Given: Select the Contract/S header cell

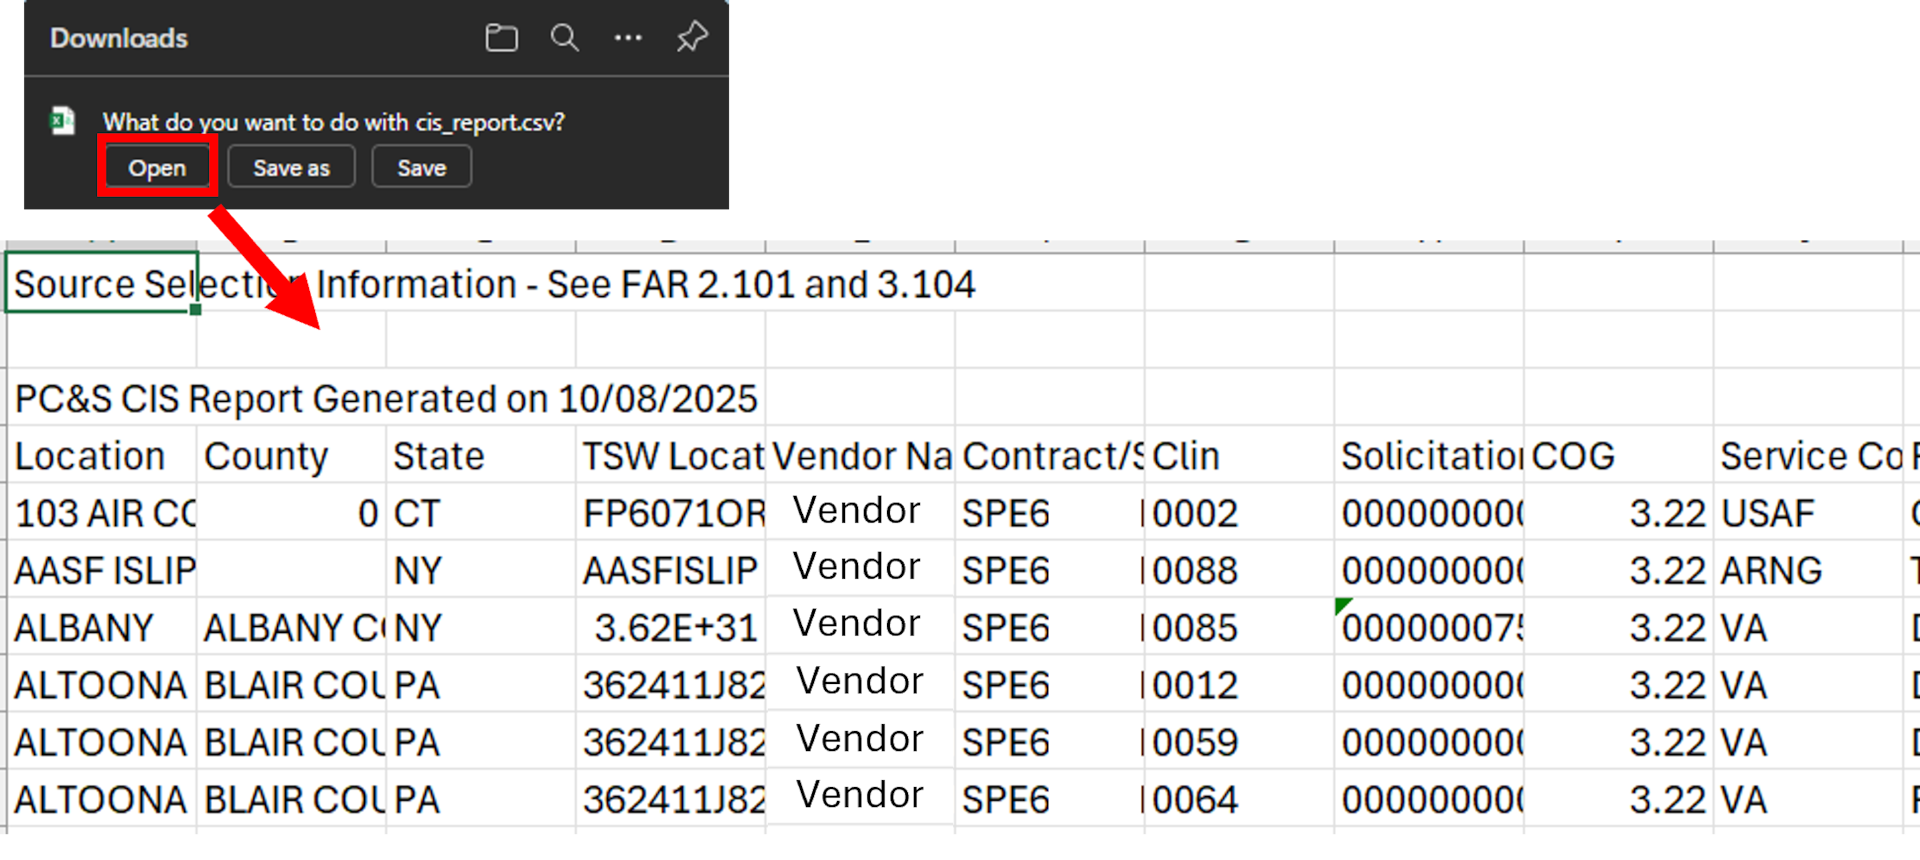Looking at the screenshot, I should pyautogui.click(x=1050, y=456).
